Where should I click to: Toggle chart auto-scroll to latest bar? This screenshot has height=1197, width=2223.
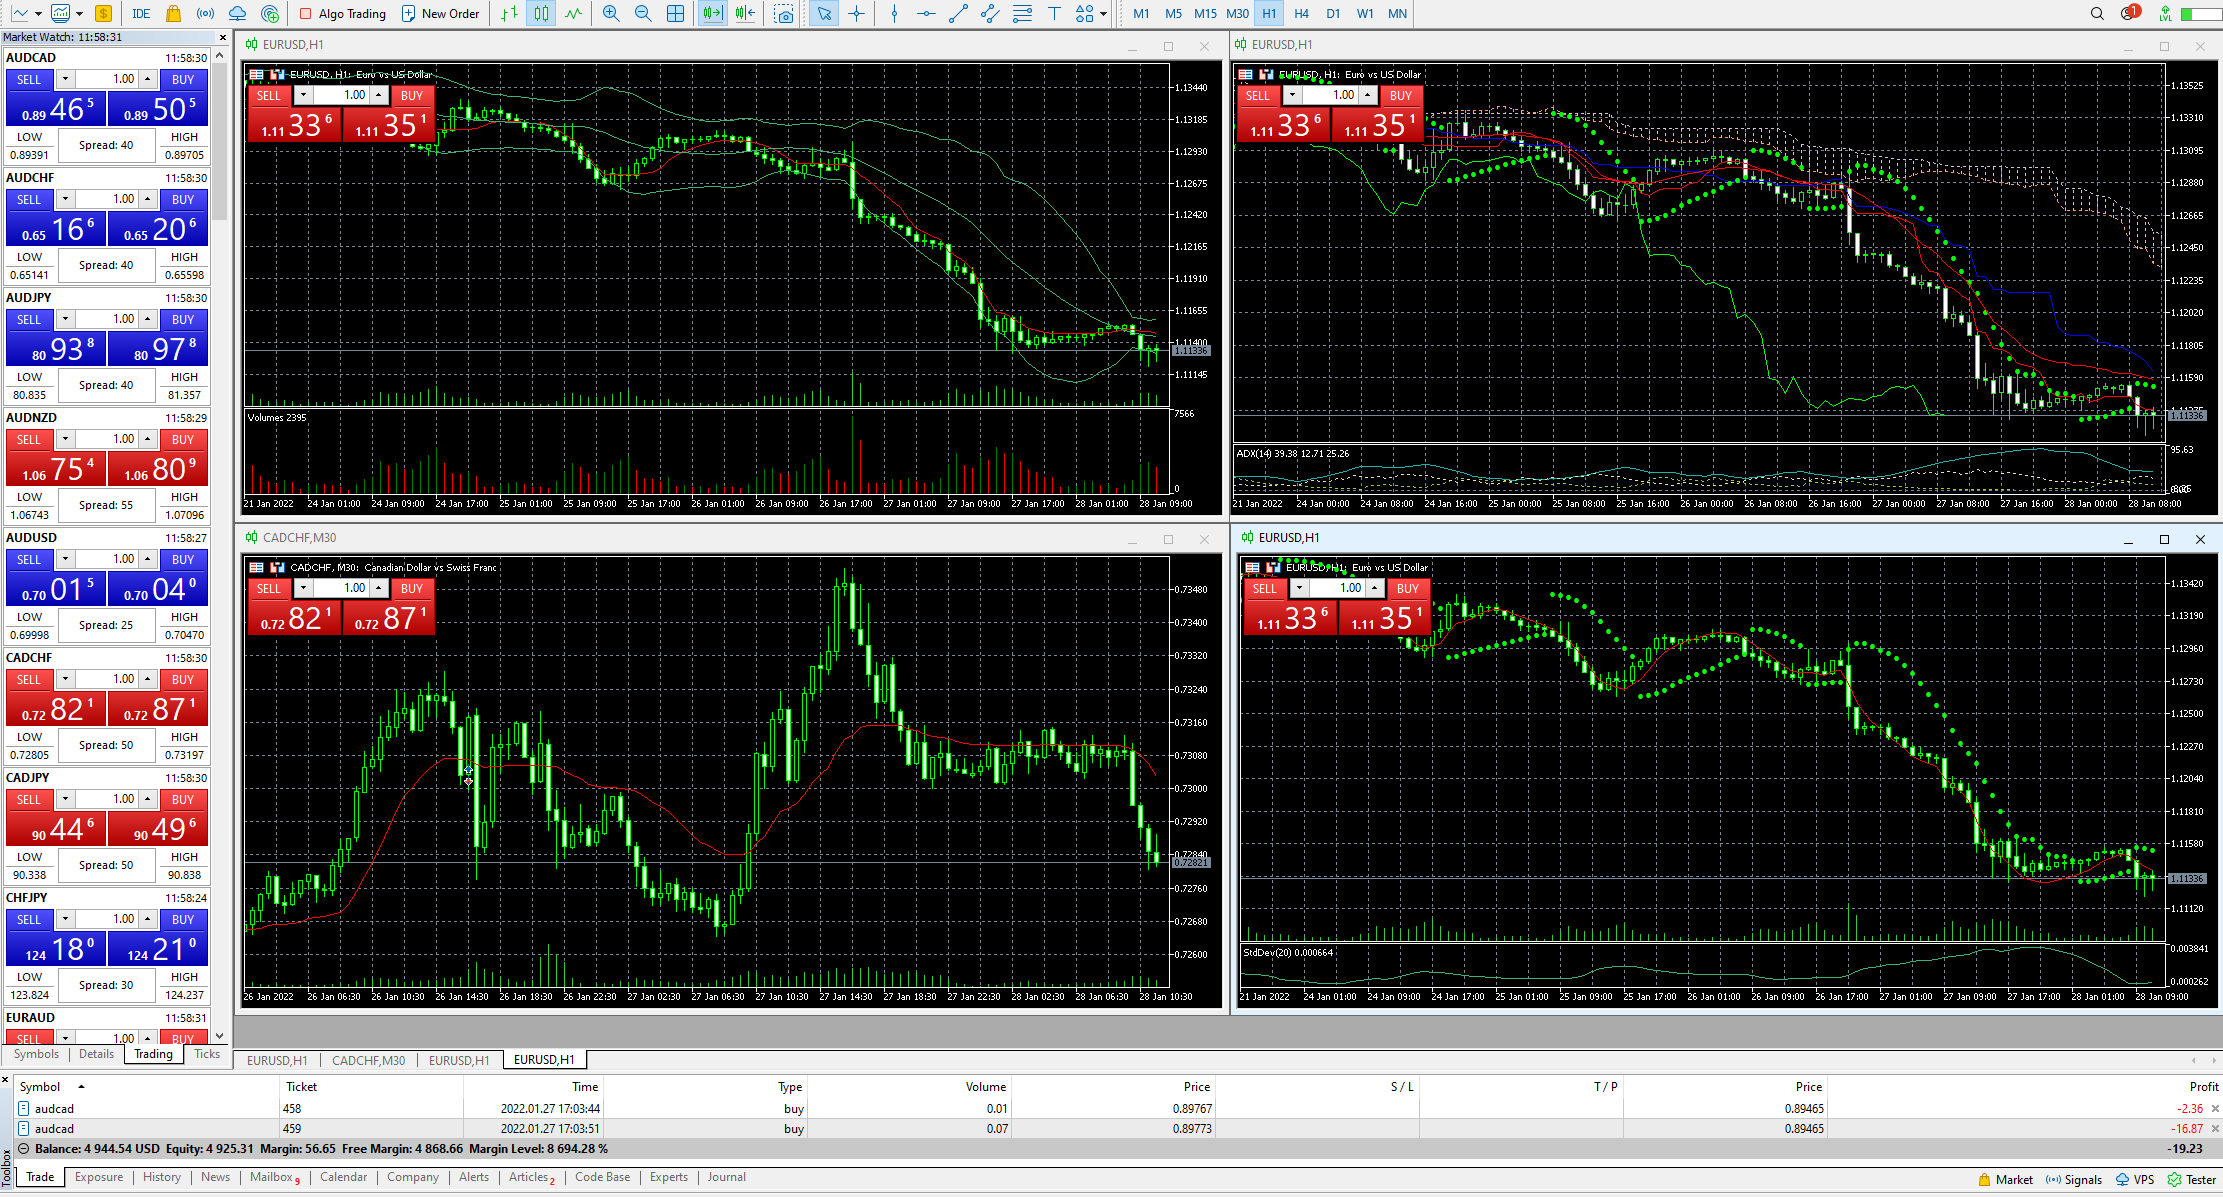pyautogui.click(x=713, y=14)
